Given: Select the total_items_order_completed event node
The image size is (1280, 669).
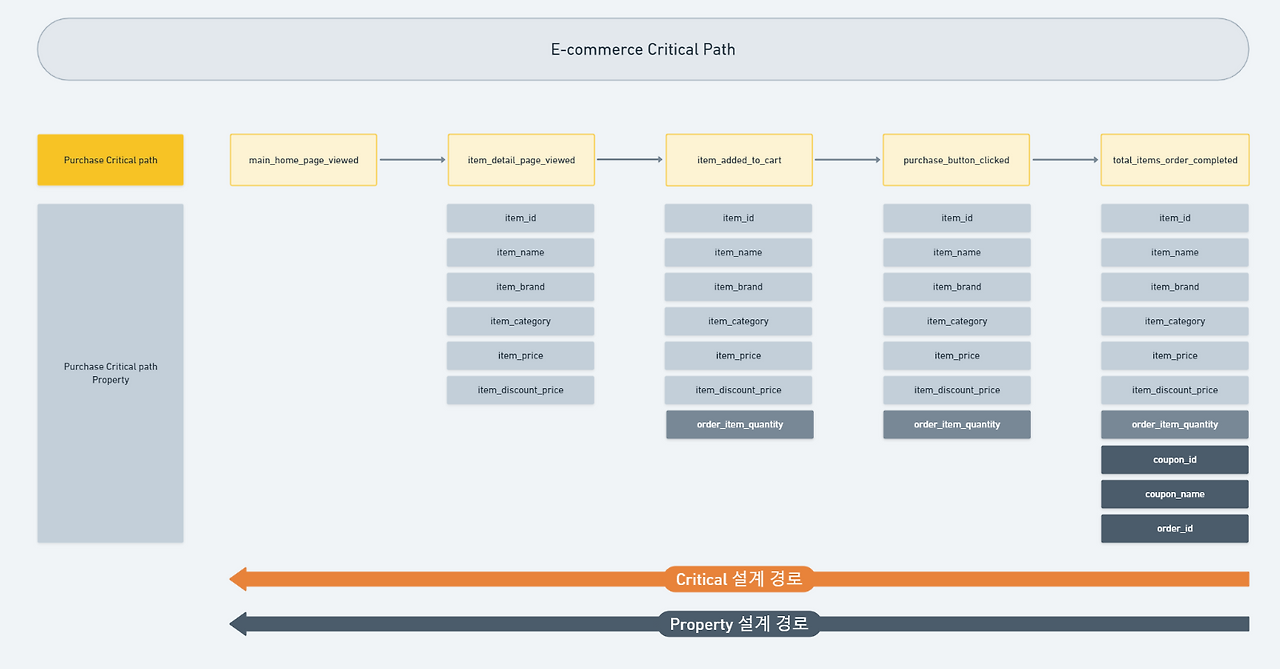Looking at the screenshot, I should tap(1174, 159).
